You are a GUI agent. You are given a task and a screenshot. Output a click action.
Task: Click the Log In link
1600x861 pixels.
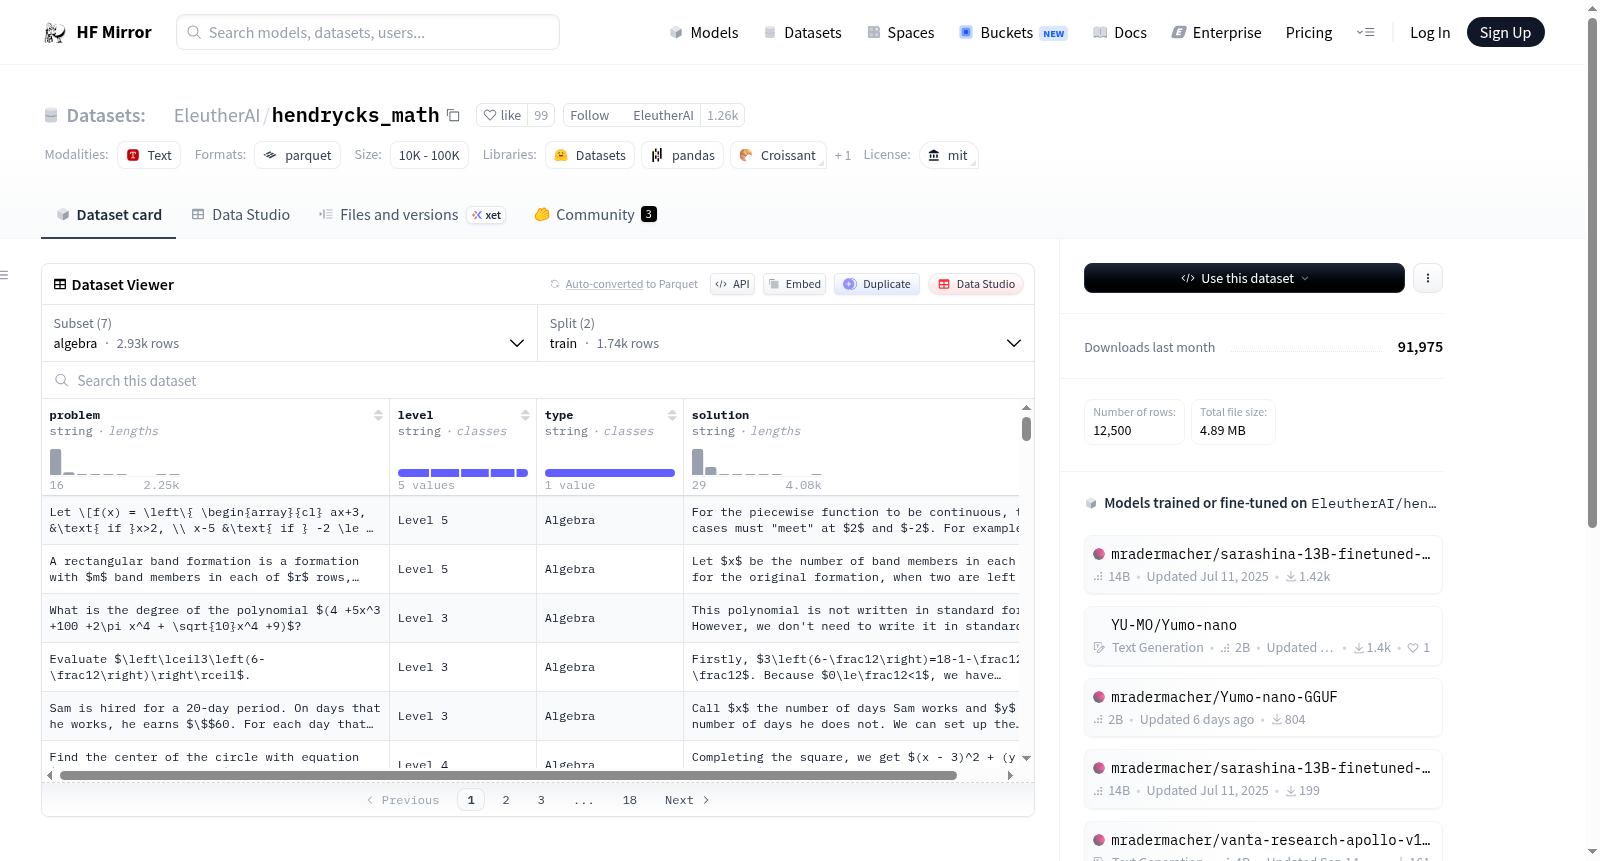pos(1430,33)
